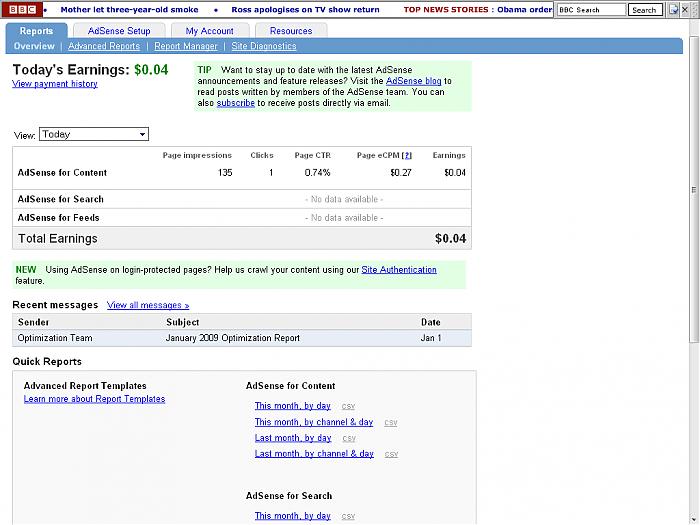Download csv for Last month by day
The width and height of the screenshot is (700, 525).
349,438
